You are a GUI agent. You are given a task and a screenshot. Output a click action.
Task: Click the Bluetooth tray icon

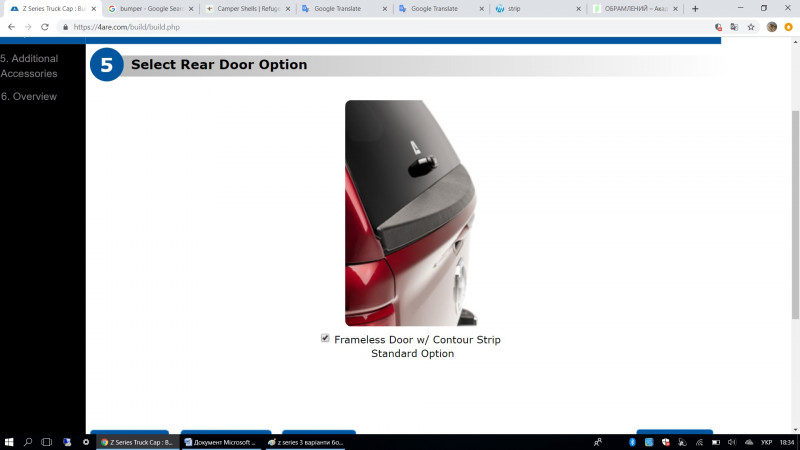click(632, 442)
